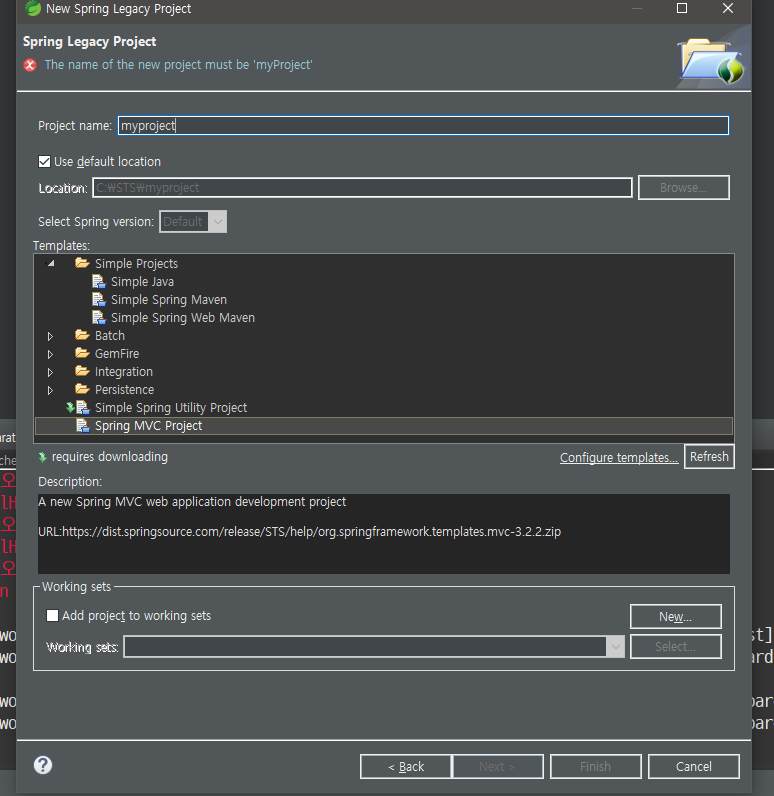Click the Next > button
Image resolution: width=774 pixels, height=796 pixels.
click(497, 767)
